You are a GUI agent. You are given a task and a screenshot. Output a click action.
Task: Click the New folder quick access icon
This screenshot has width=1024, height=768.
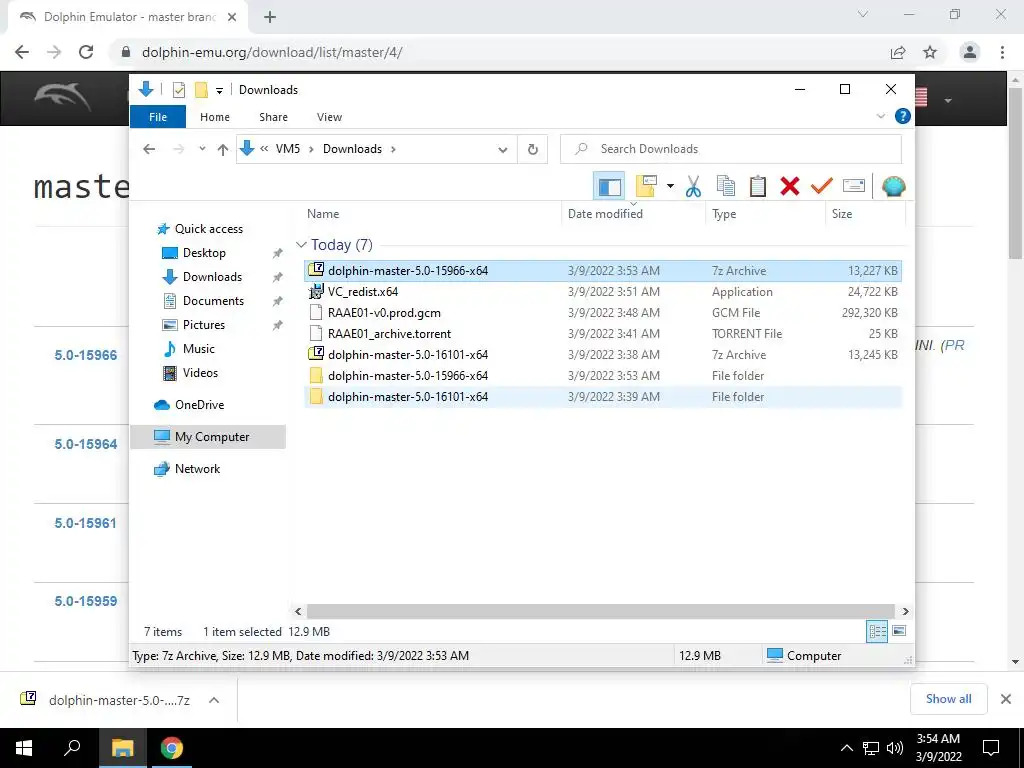(201, 90)
